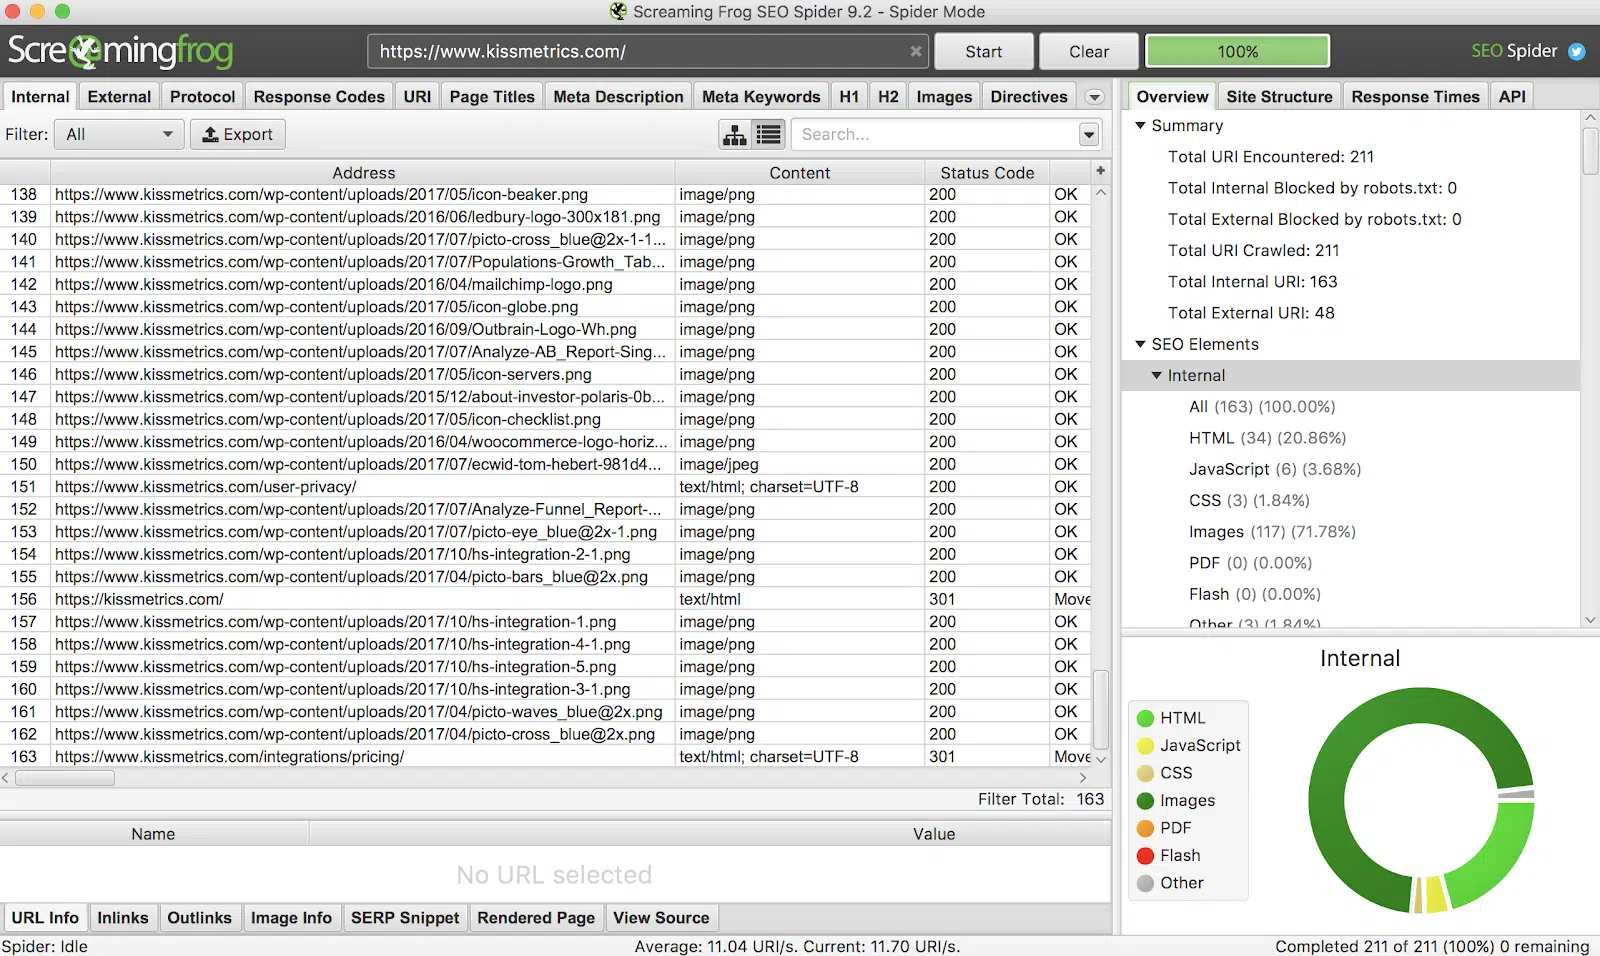Select All (163) tree item
The width and height of the screenshot is (1600, 956).
tap(1262, 407)
